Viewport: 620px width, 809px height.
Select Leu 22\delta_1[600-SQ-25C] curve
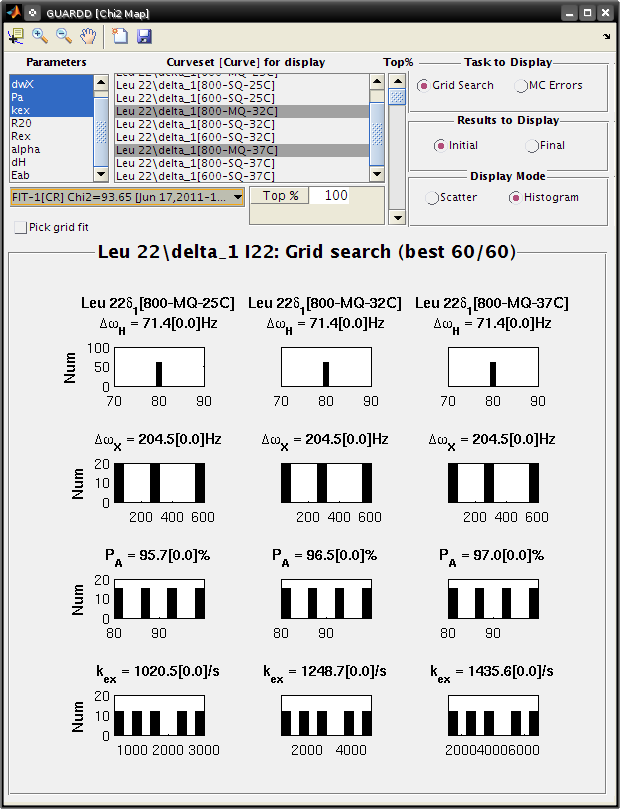click(242, 98)
